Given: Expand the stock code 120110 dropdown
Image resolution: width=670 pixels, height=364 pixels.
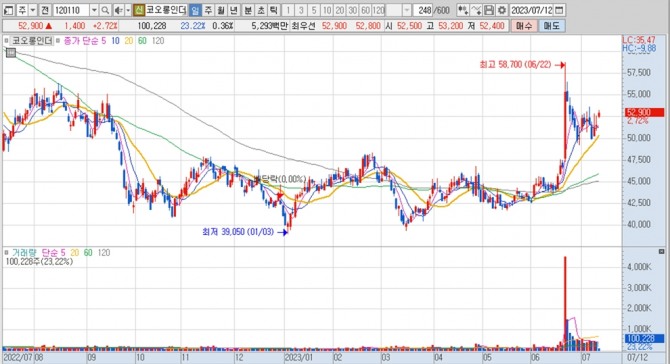Looking at the screenshot, I should (94, 10).
